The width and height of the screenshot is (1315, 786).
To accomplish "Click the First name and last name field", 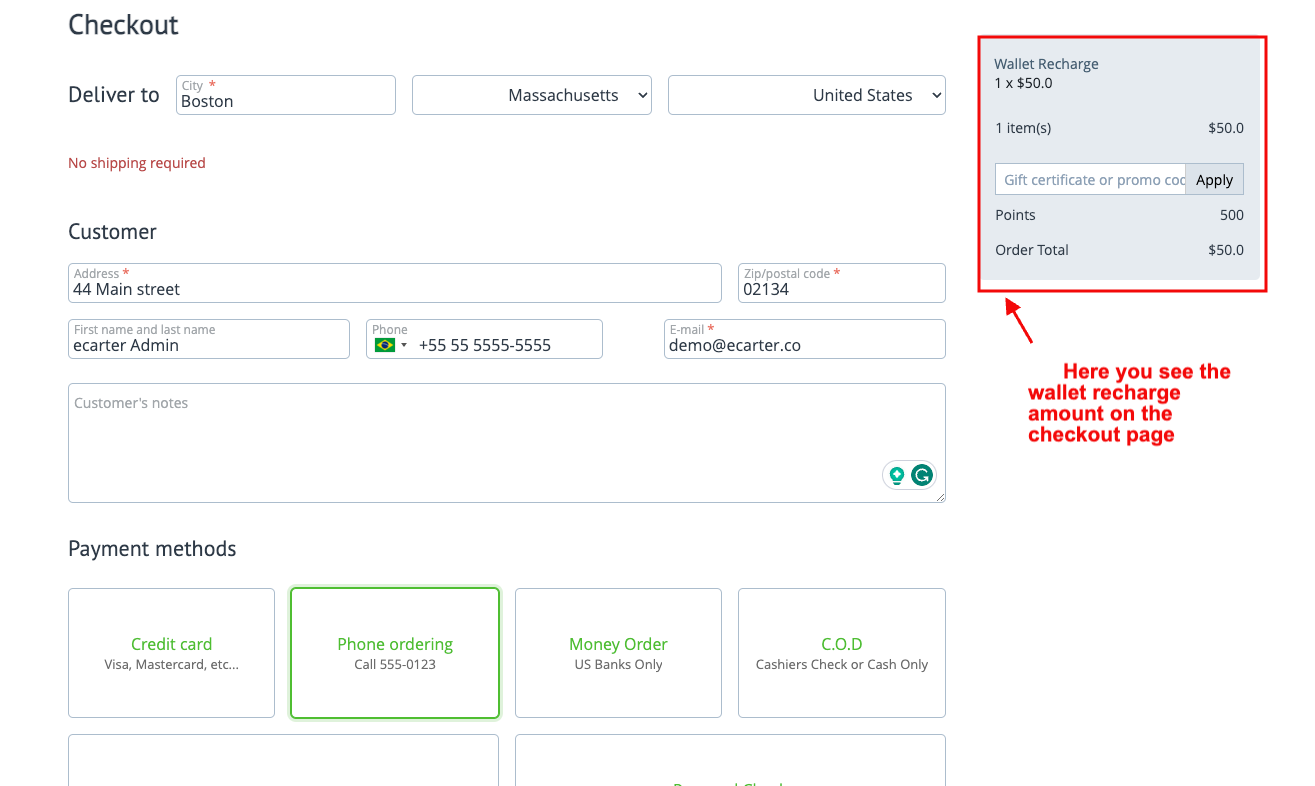I will click(208, 345).
